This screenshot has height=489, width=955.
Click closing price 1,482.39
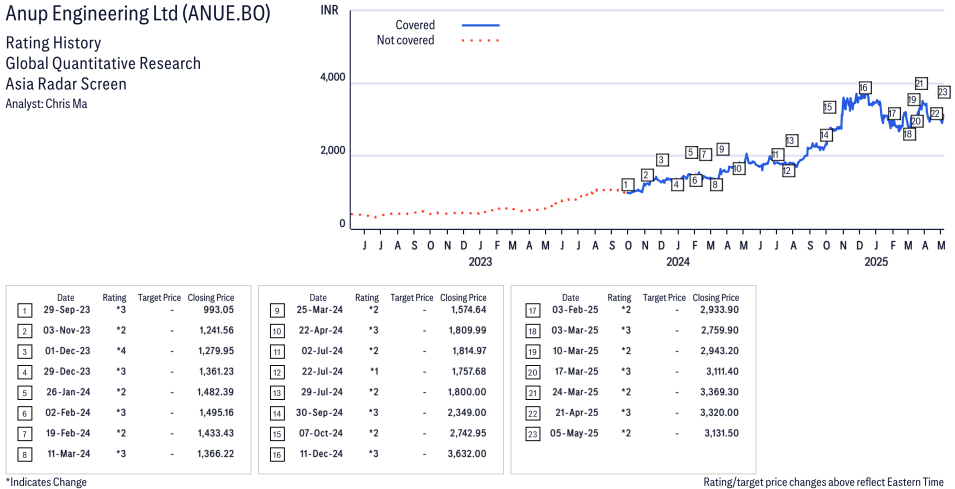216,392
